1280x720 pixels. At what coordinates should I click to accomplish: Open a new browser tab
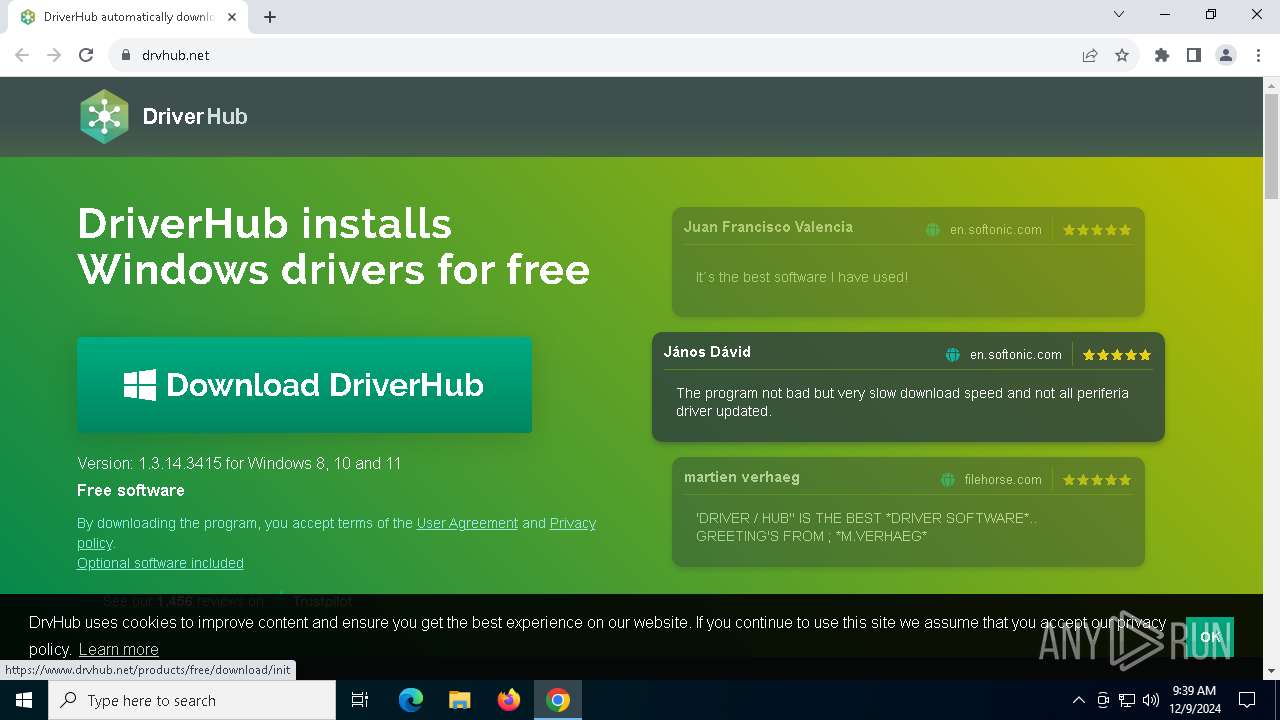pyautogui.click(x=270, y=17)
